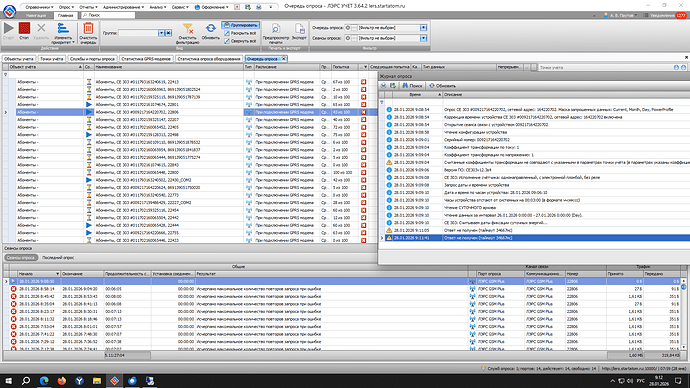This screenshot has width=690, height=388.
Task: Click error icon of session started 8:58:14
Action: (13, 289)
